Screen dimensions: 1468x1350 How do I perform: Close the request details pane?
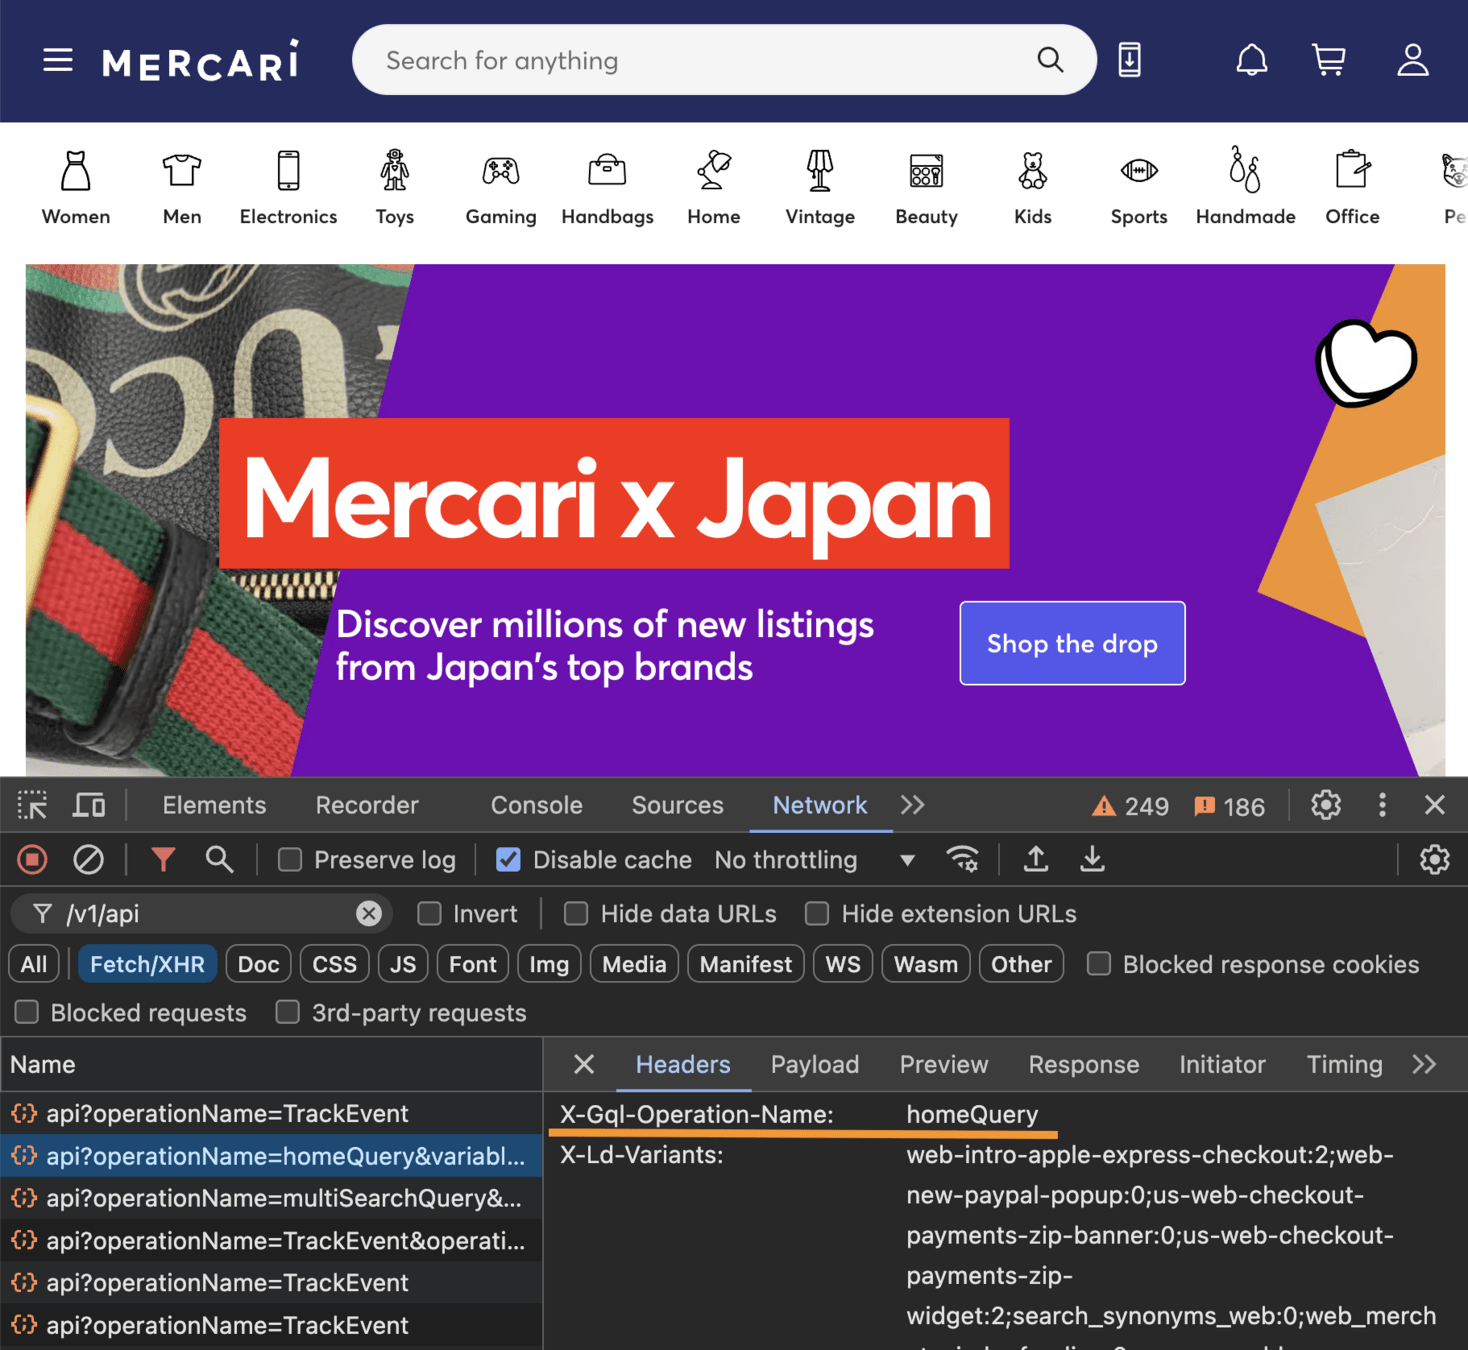tap(584, 1064)
